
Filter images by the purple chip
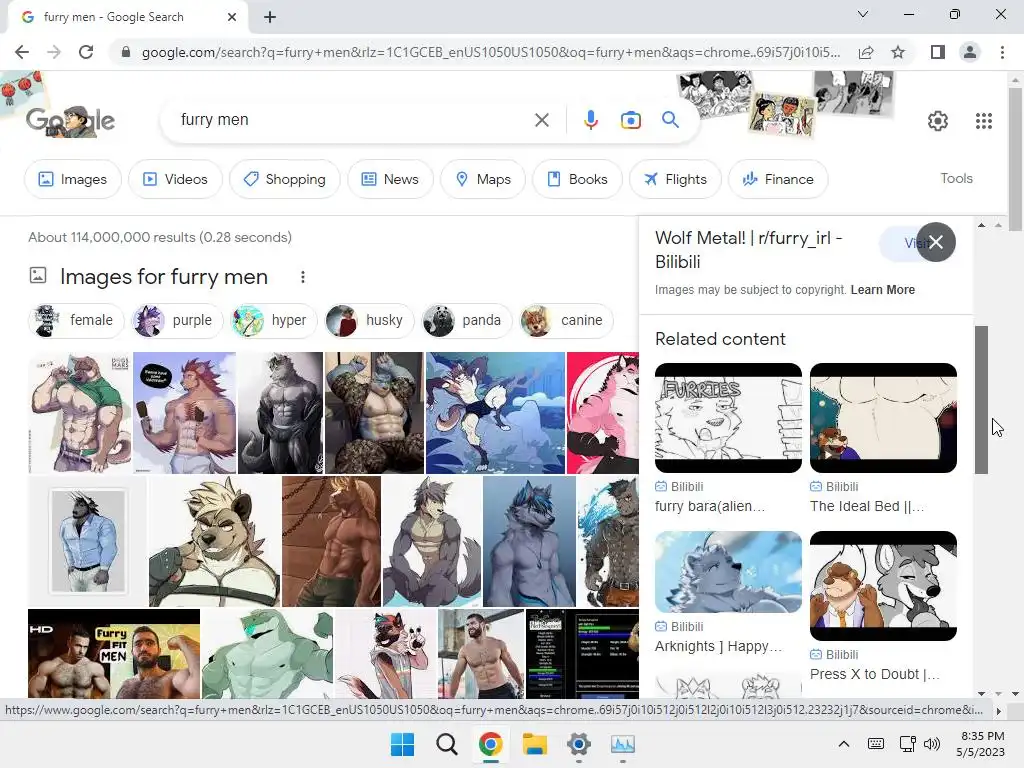pyautogui.click(x=177, y=321)
